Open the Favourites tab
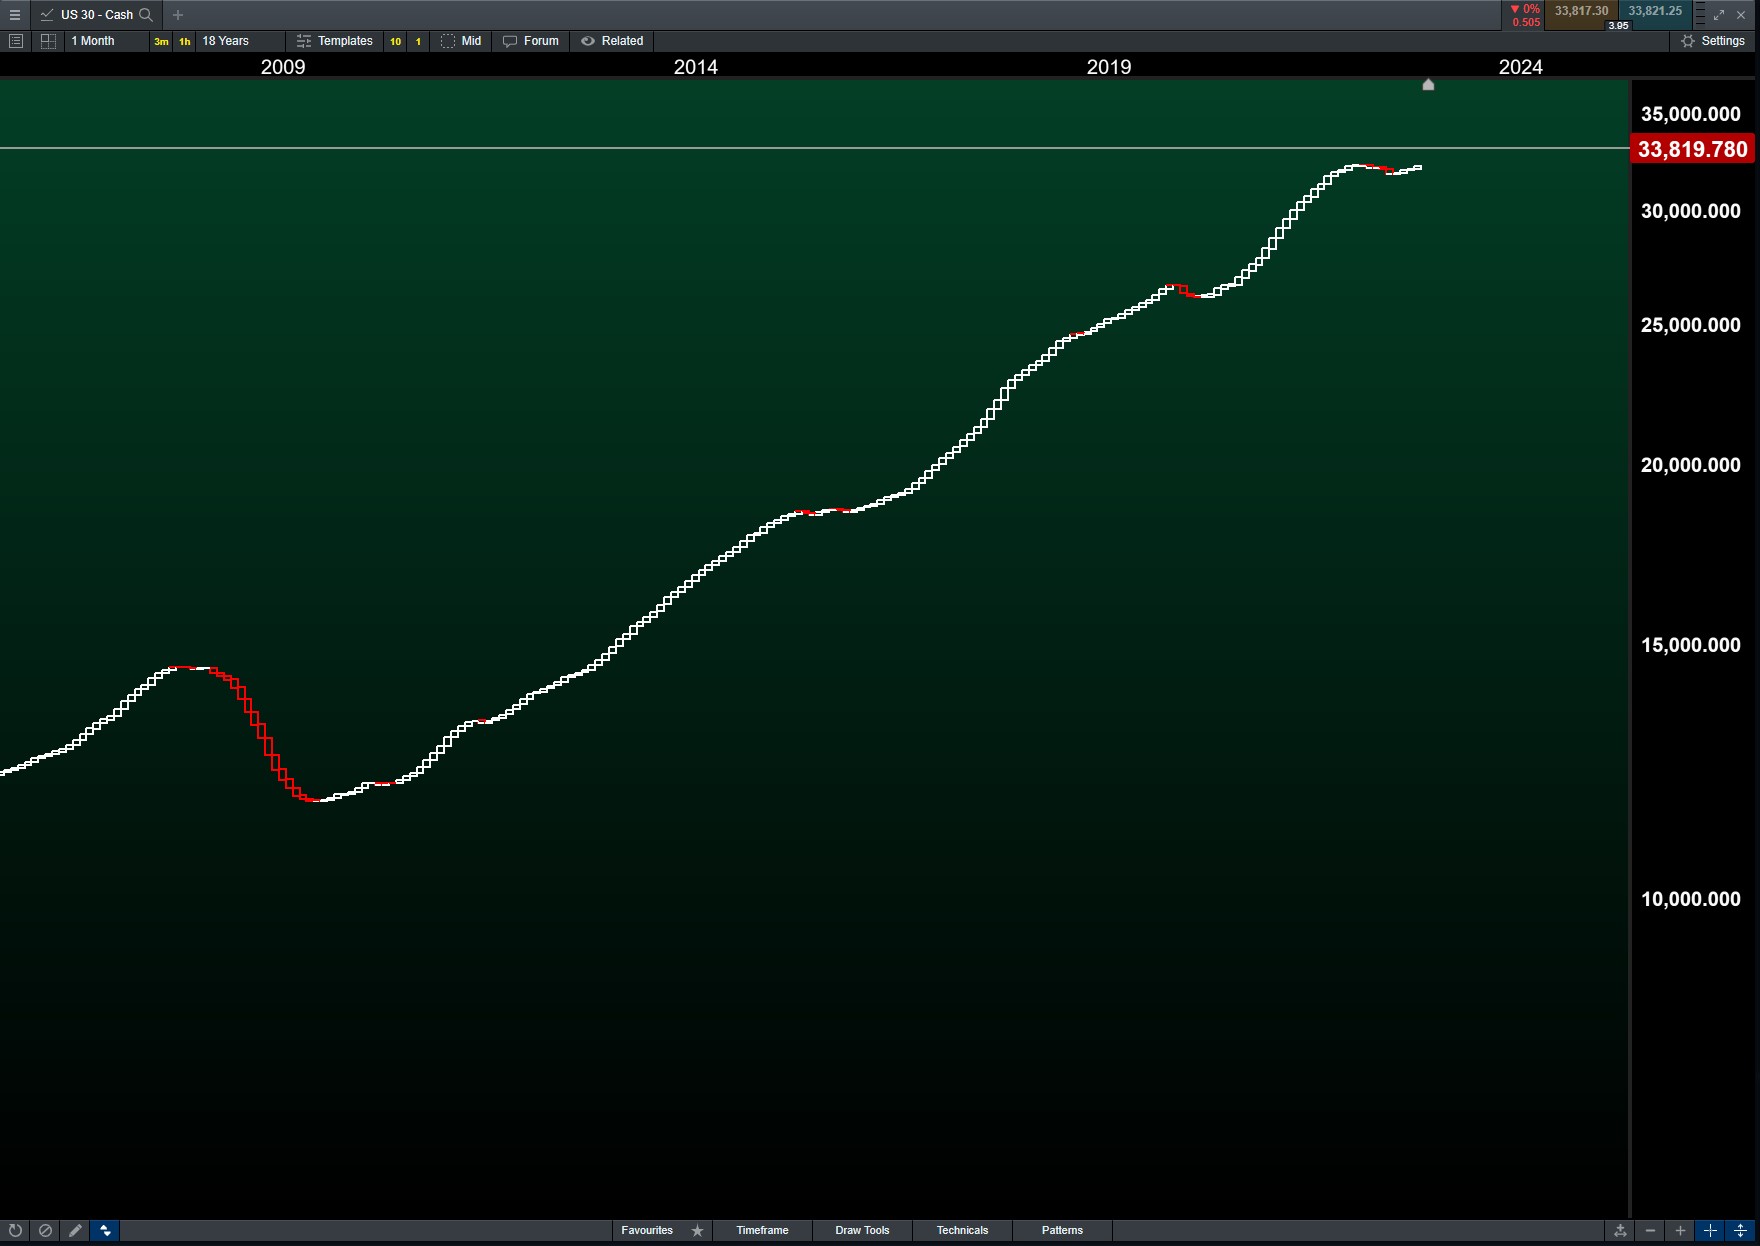This screenshot has height=1246, width=1760. [647, 1231]
